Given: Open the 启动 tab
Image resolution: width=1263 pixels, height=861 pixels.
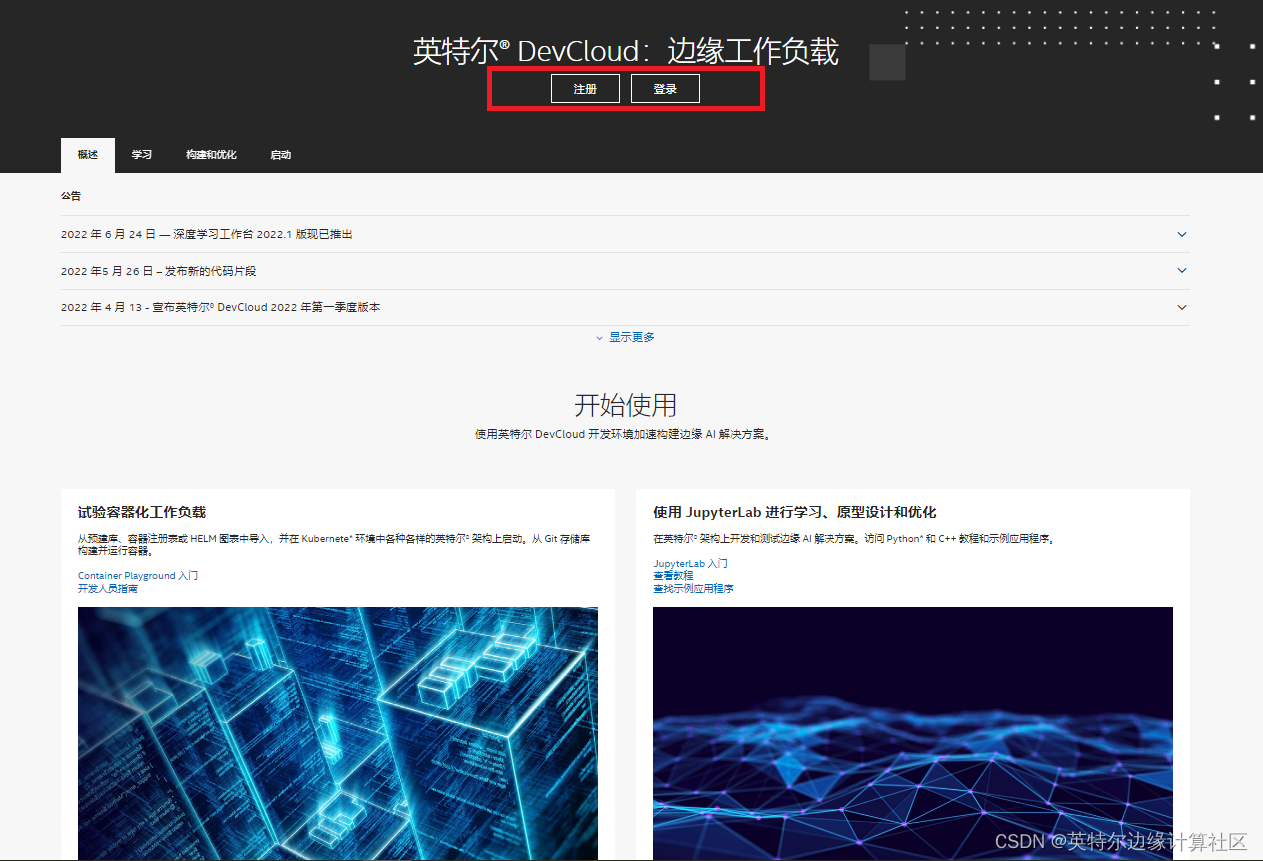Looking at the screenshot, I should click(x=280, y=155).
